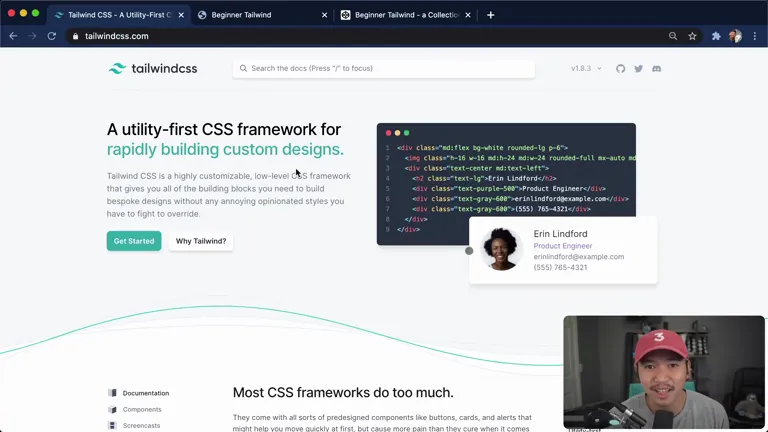The height and width of the screenshot is (432, 768).
Task: Open a new browser tab
Action: pyautogui.click(x=490, y=15)
